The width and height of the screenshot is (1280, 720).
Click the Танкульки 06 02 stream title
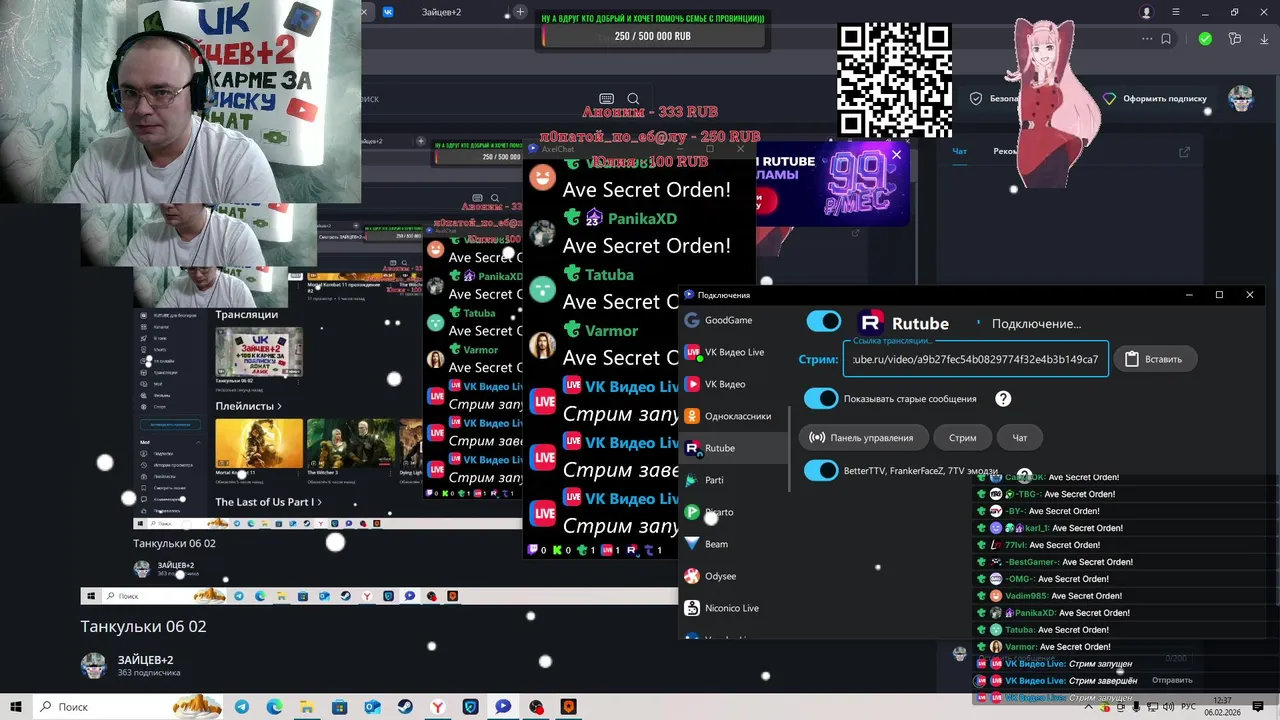[x=143, y=626]
